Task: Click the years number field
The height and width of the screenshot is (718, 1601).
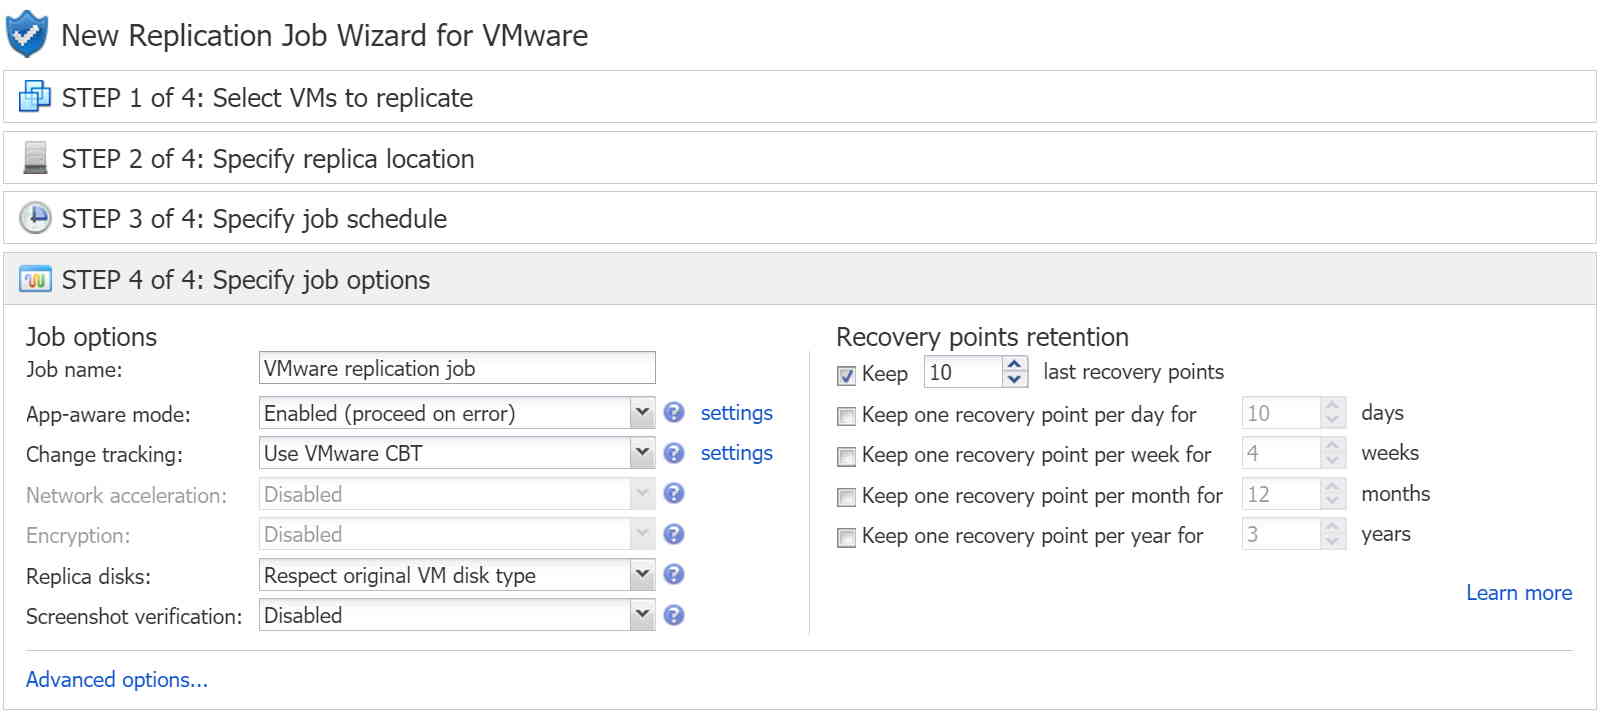Action: point(1281,534)
